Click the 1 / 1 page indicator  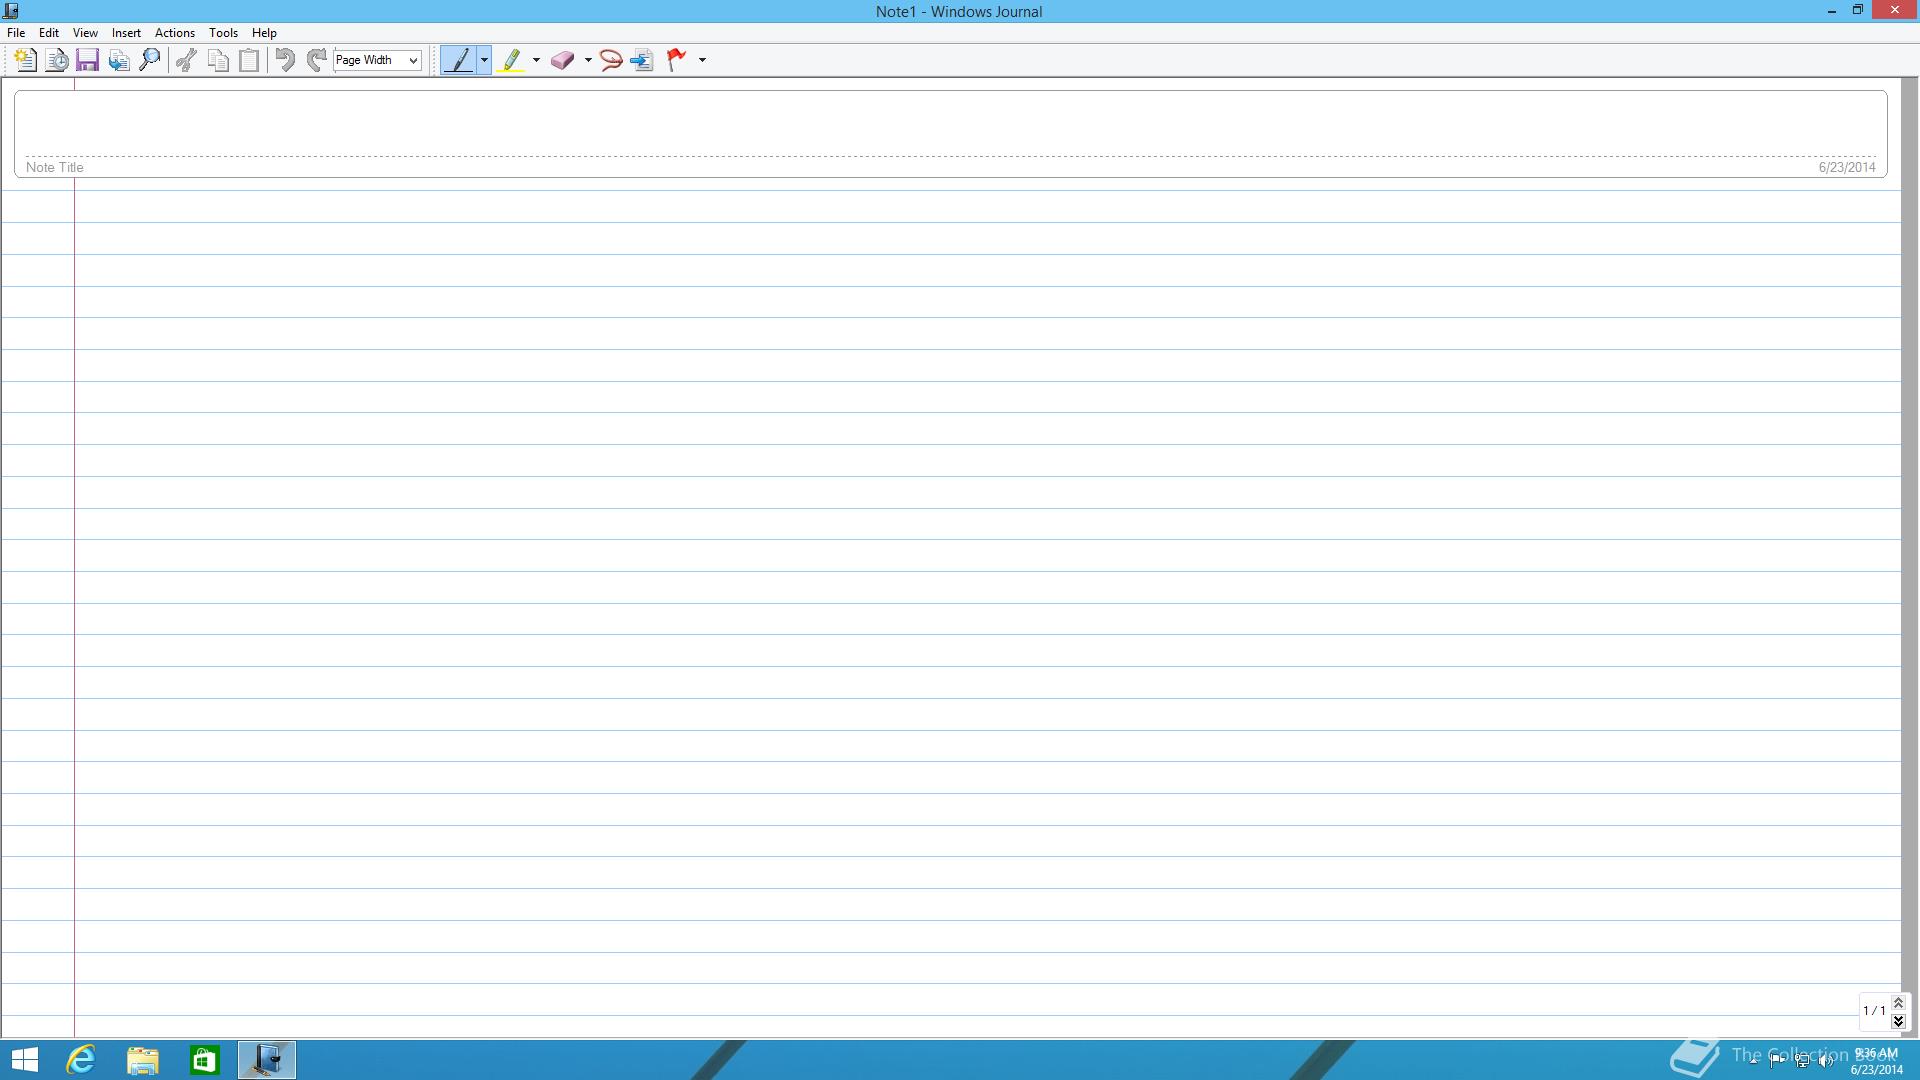tap(1874, 1011)
